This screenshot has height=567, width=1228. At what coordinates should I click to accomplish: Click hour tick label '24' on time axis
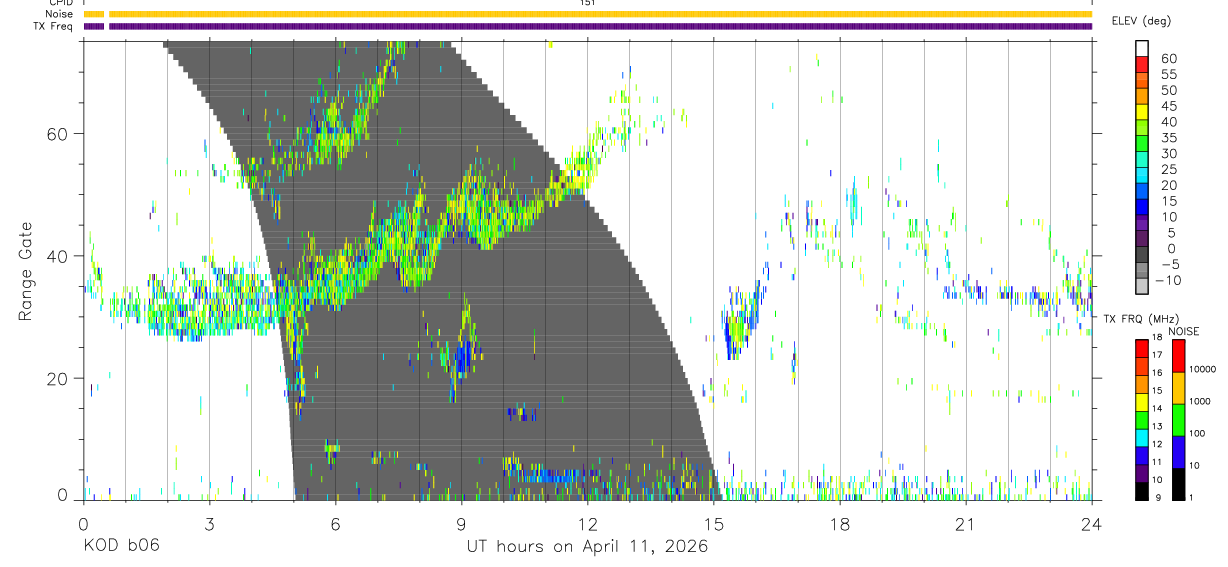[1092, 524]
